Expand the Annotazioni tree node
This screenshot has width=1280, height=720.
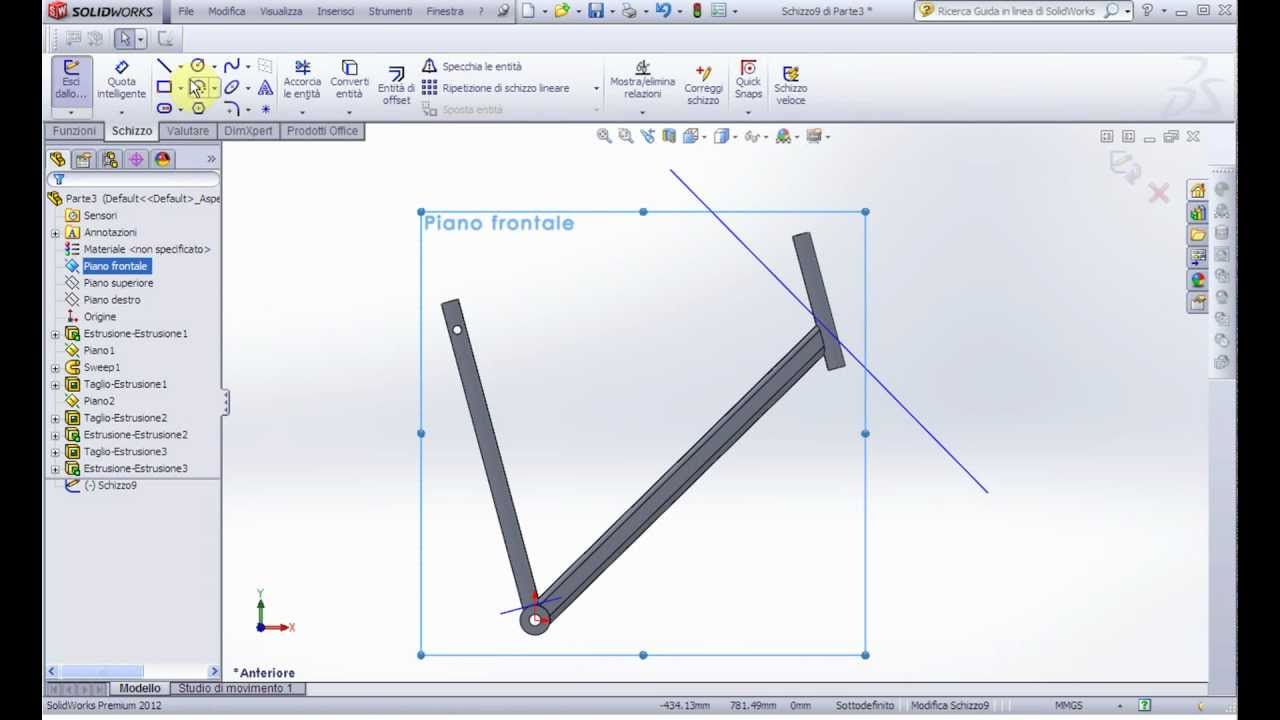coord(55,233)
